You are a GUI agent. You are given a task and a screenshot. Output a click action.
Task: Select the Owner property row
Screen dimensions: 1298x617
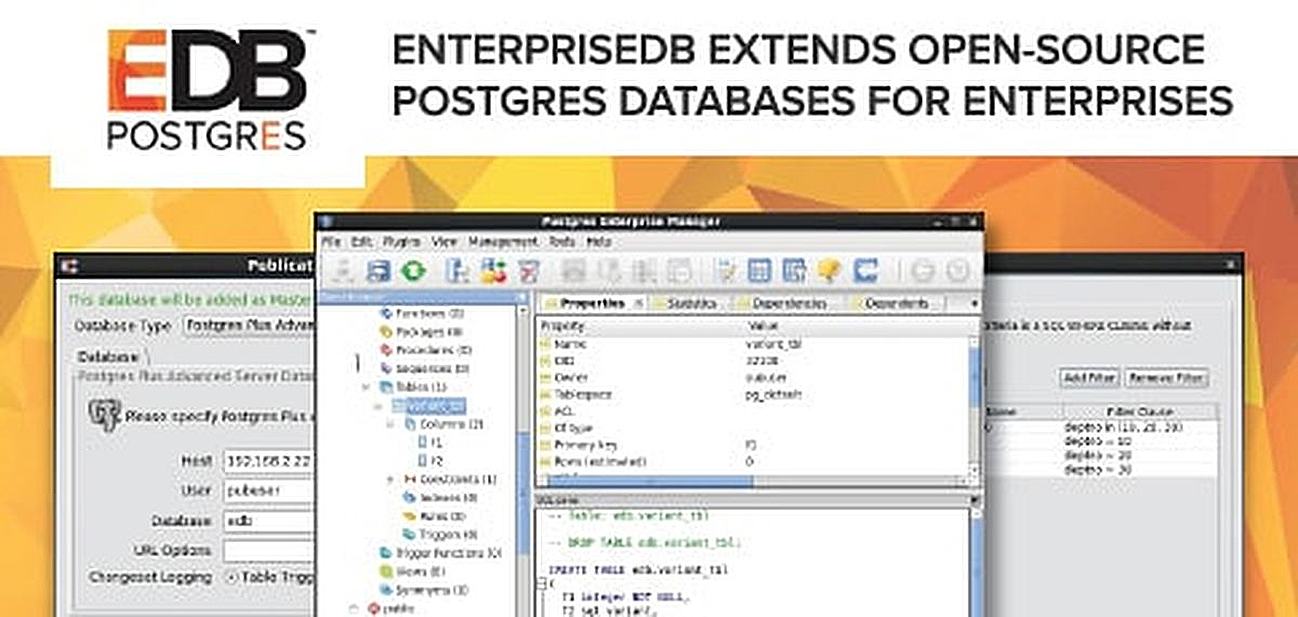coord(752,377)
